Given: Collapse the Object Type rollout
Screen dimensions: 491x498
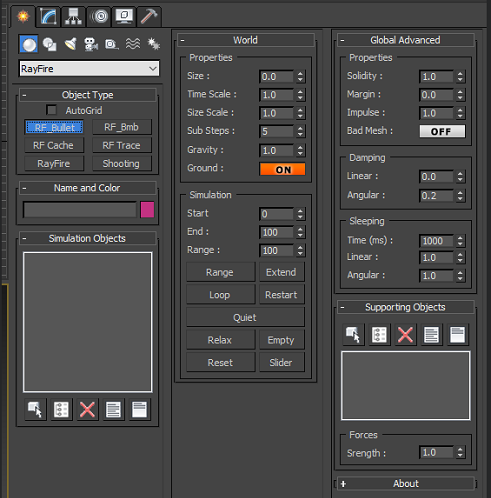Looking at the screenshot, I should (x=87, y=95).
